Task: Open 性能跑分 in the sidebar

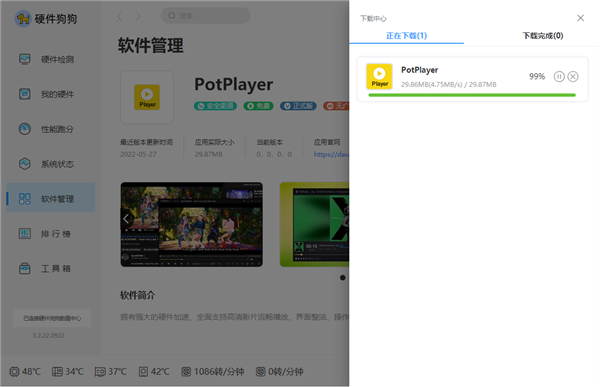Action: (51, 129)
